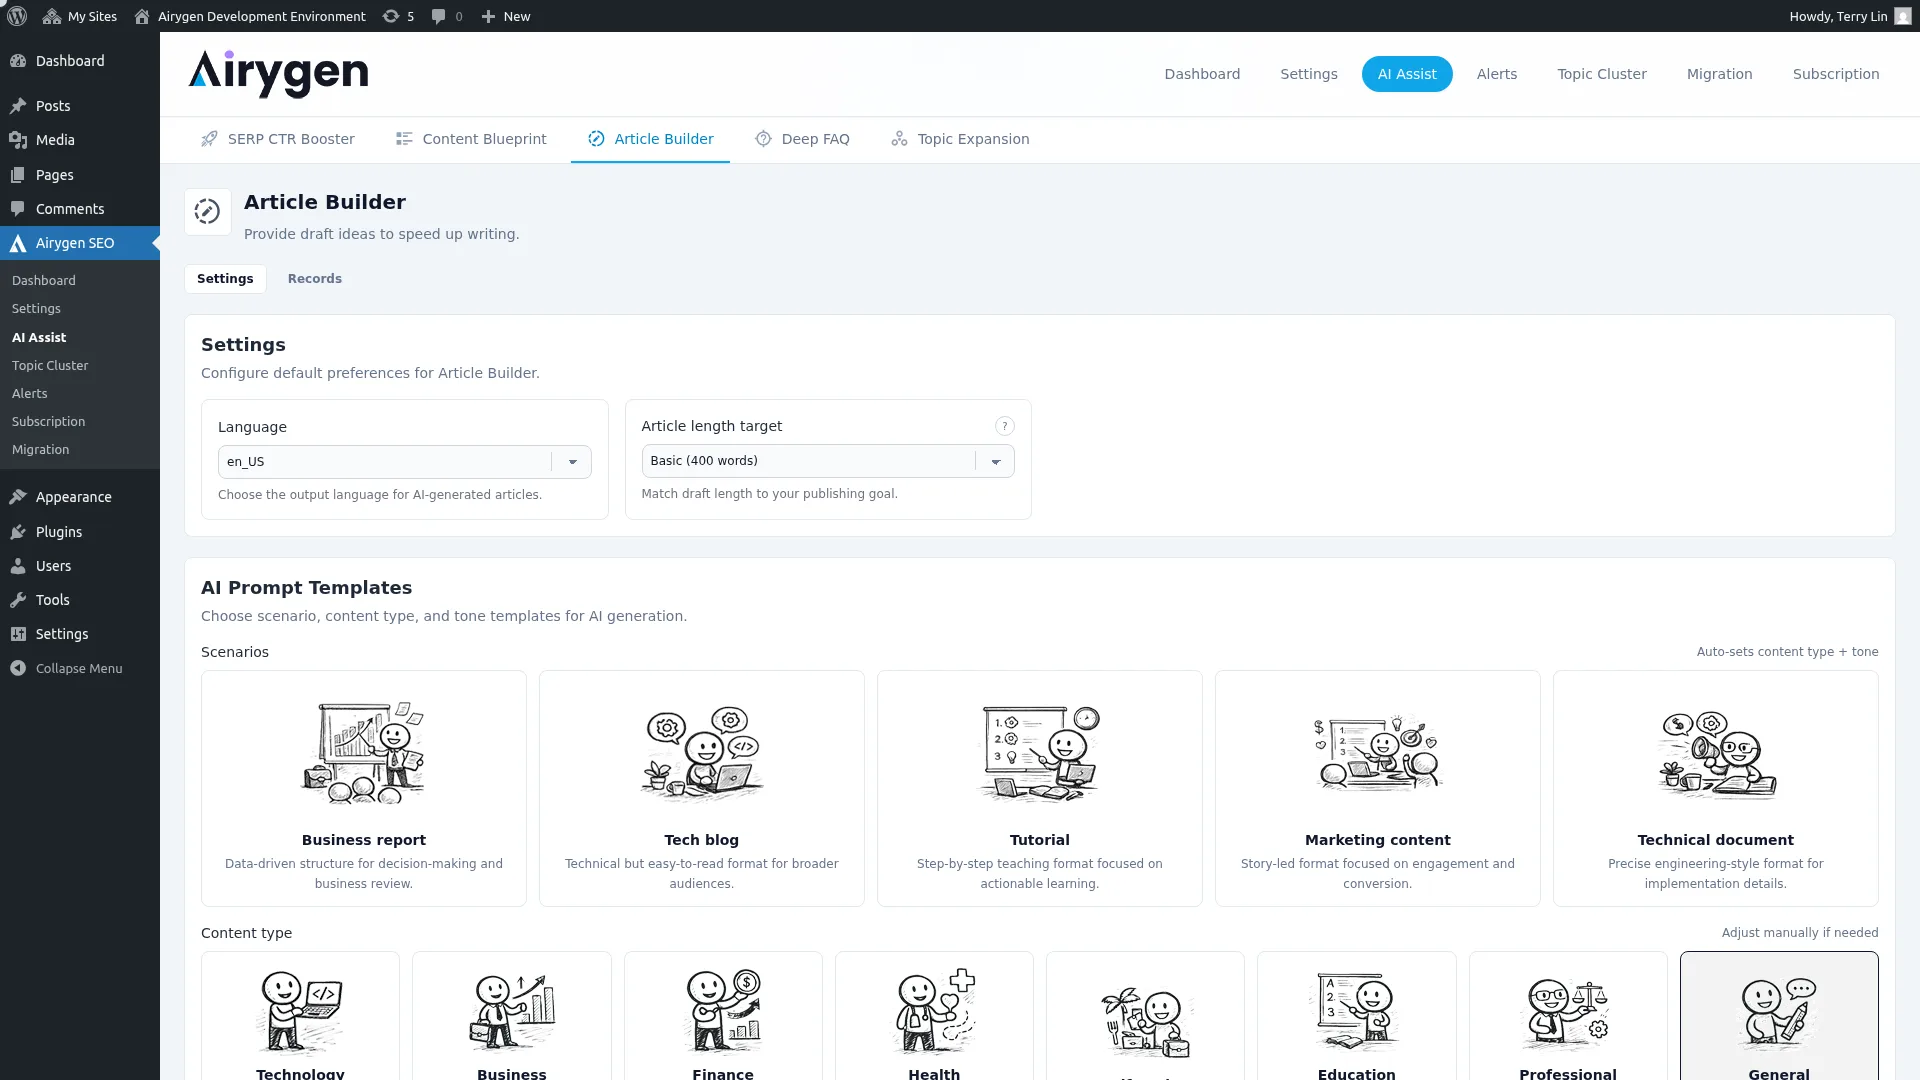The width and height of the screenshot is (1920, 1080).
Task: Open Alerts in Airygen SEO submenu
Action: pos(30,394)
